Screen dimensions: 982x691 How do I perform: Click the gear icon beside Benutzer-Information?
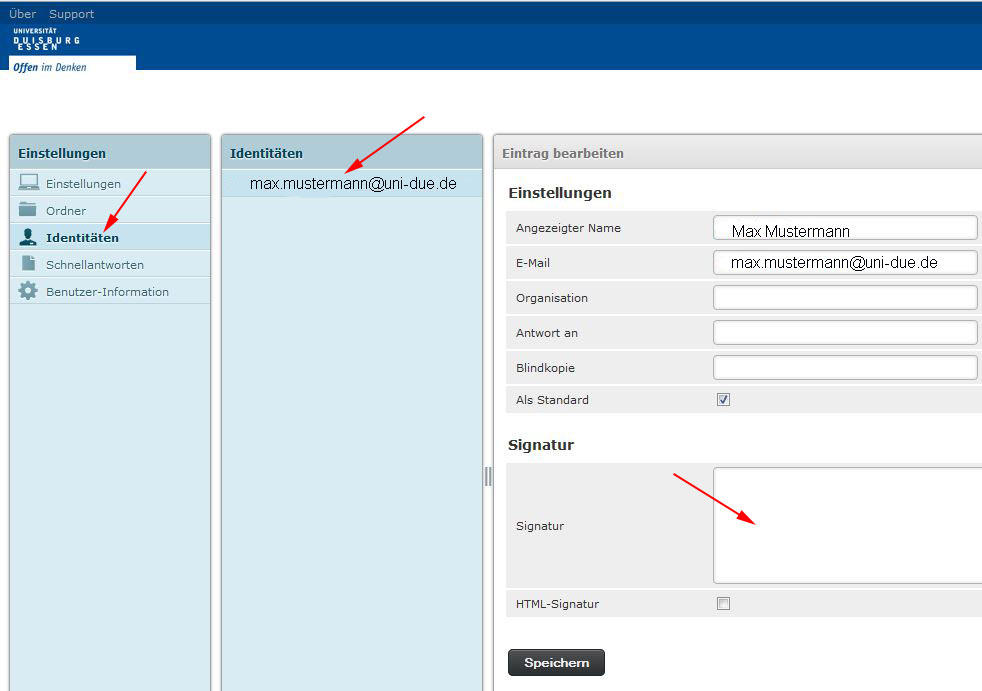[28, 291]
